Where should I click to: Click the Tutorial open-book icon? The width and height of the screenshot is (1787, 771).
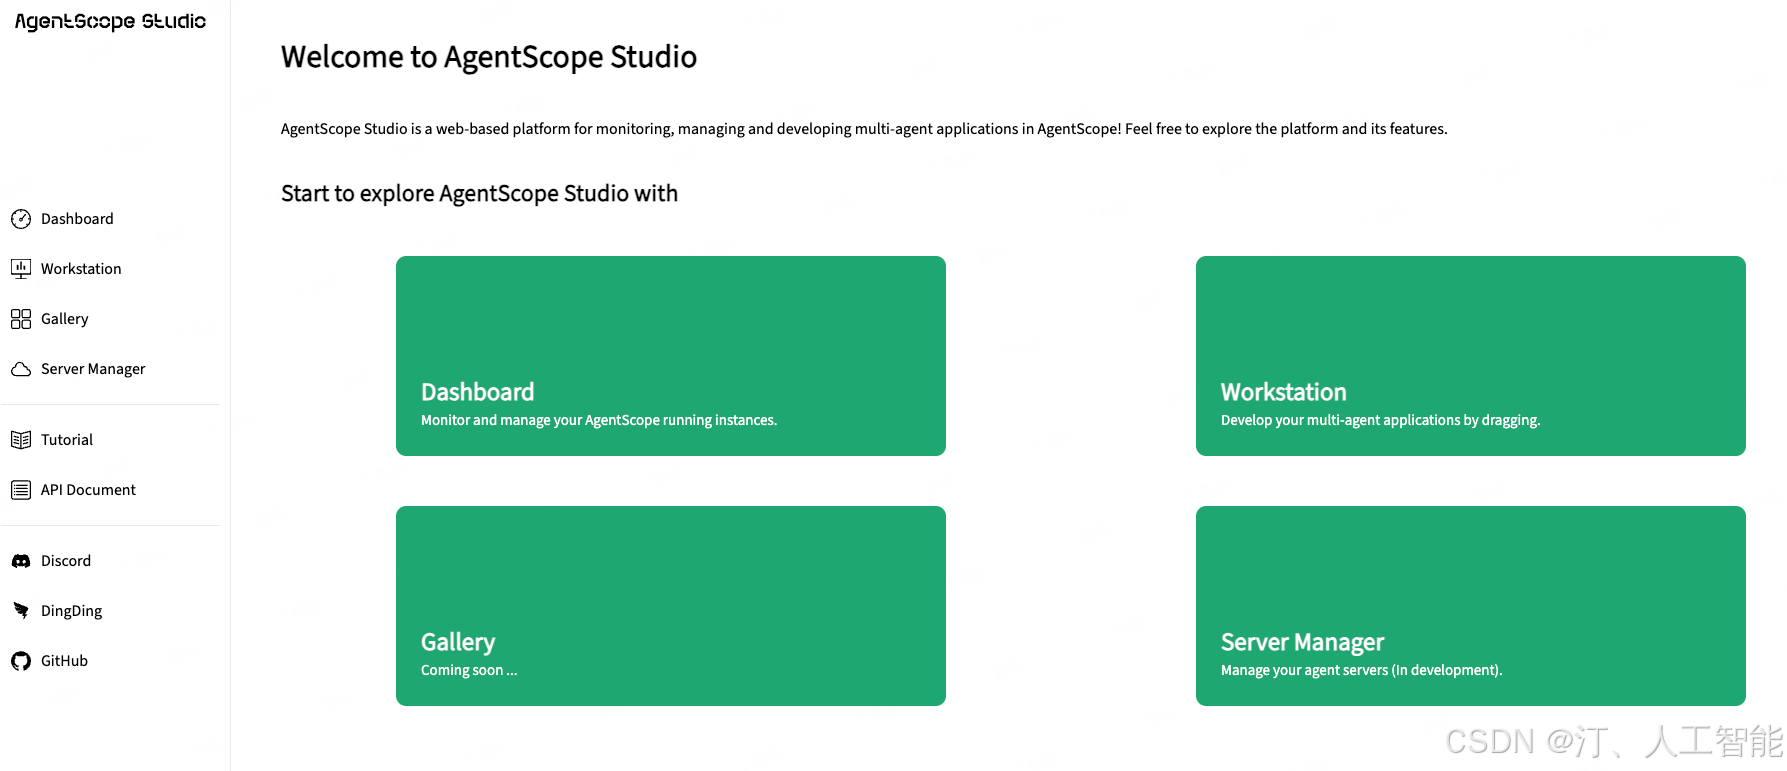(x=21, y=440)
